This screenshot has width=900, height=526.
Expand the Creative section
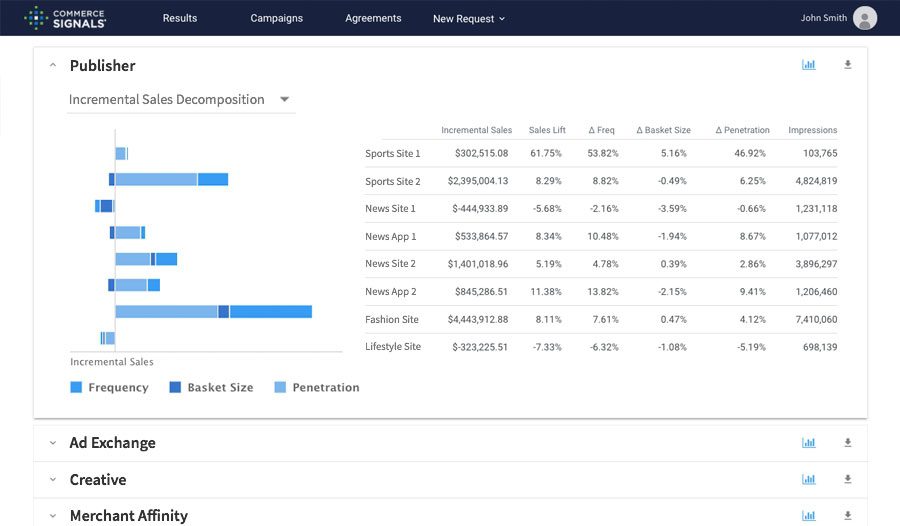tap(53, 480)
